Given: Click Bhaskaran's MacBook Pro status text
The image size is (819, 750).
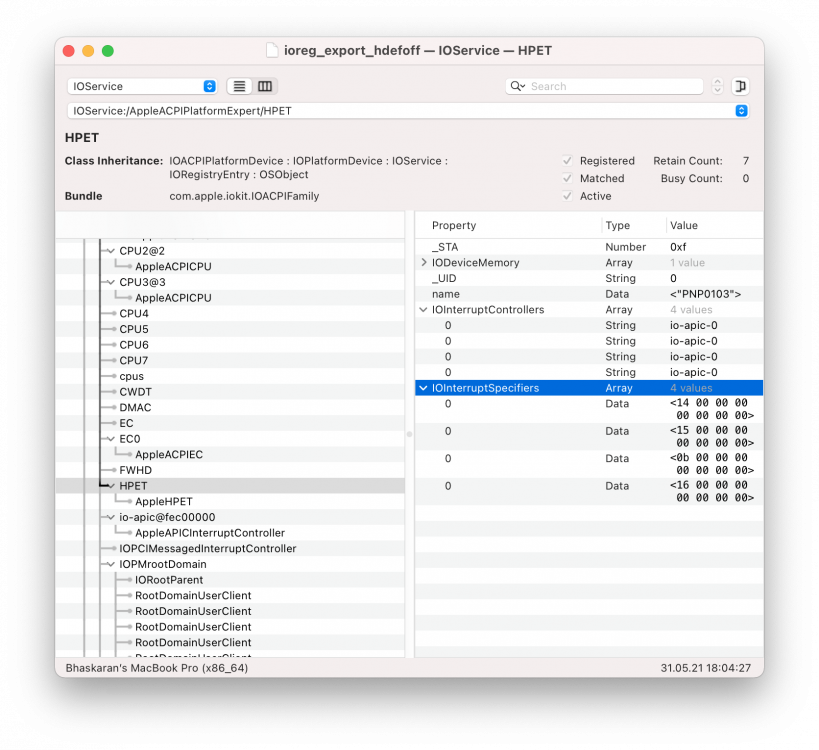Looking at the screenshot, I should click(157, 668).
